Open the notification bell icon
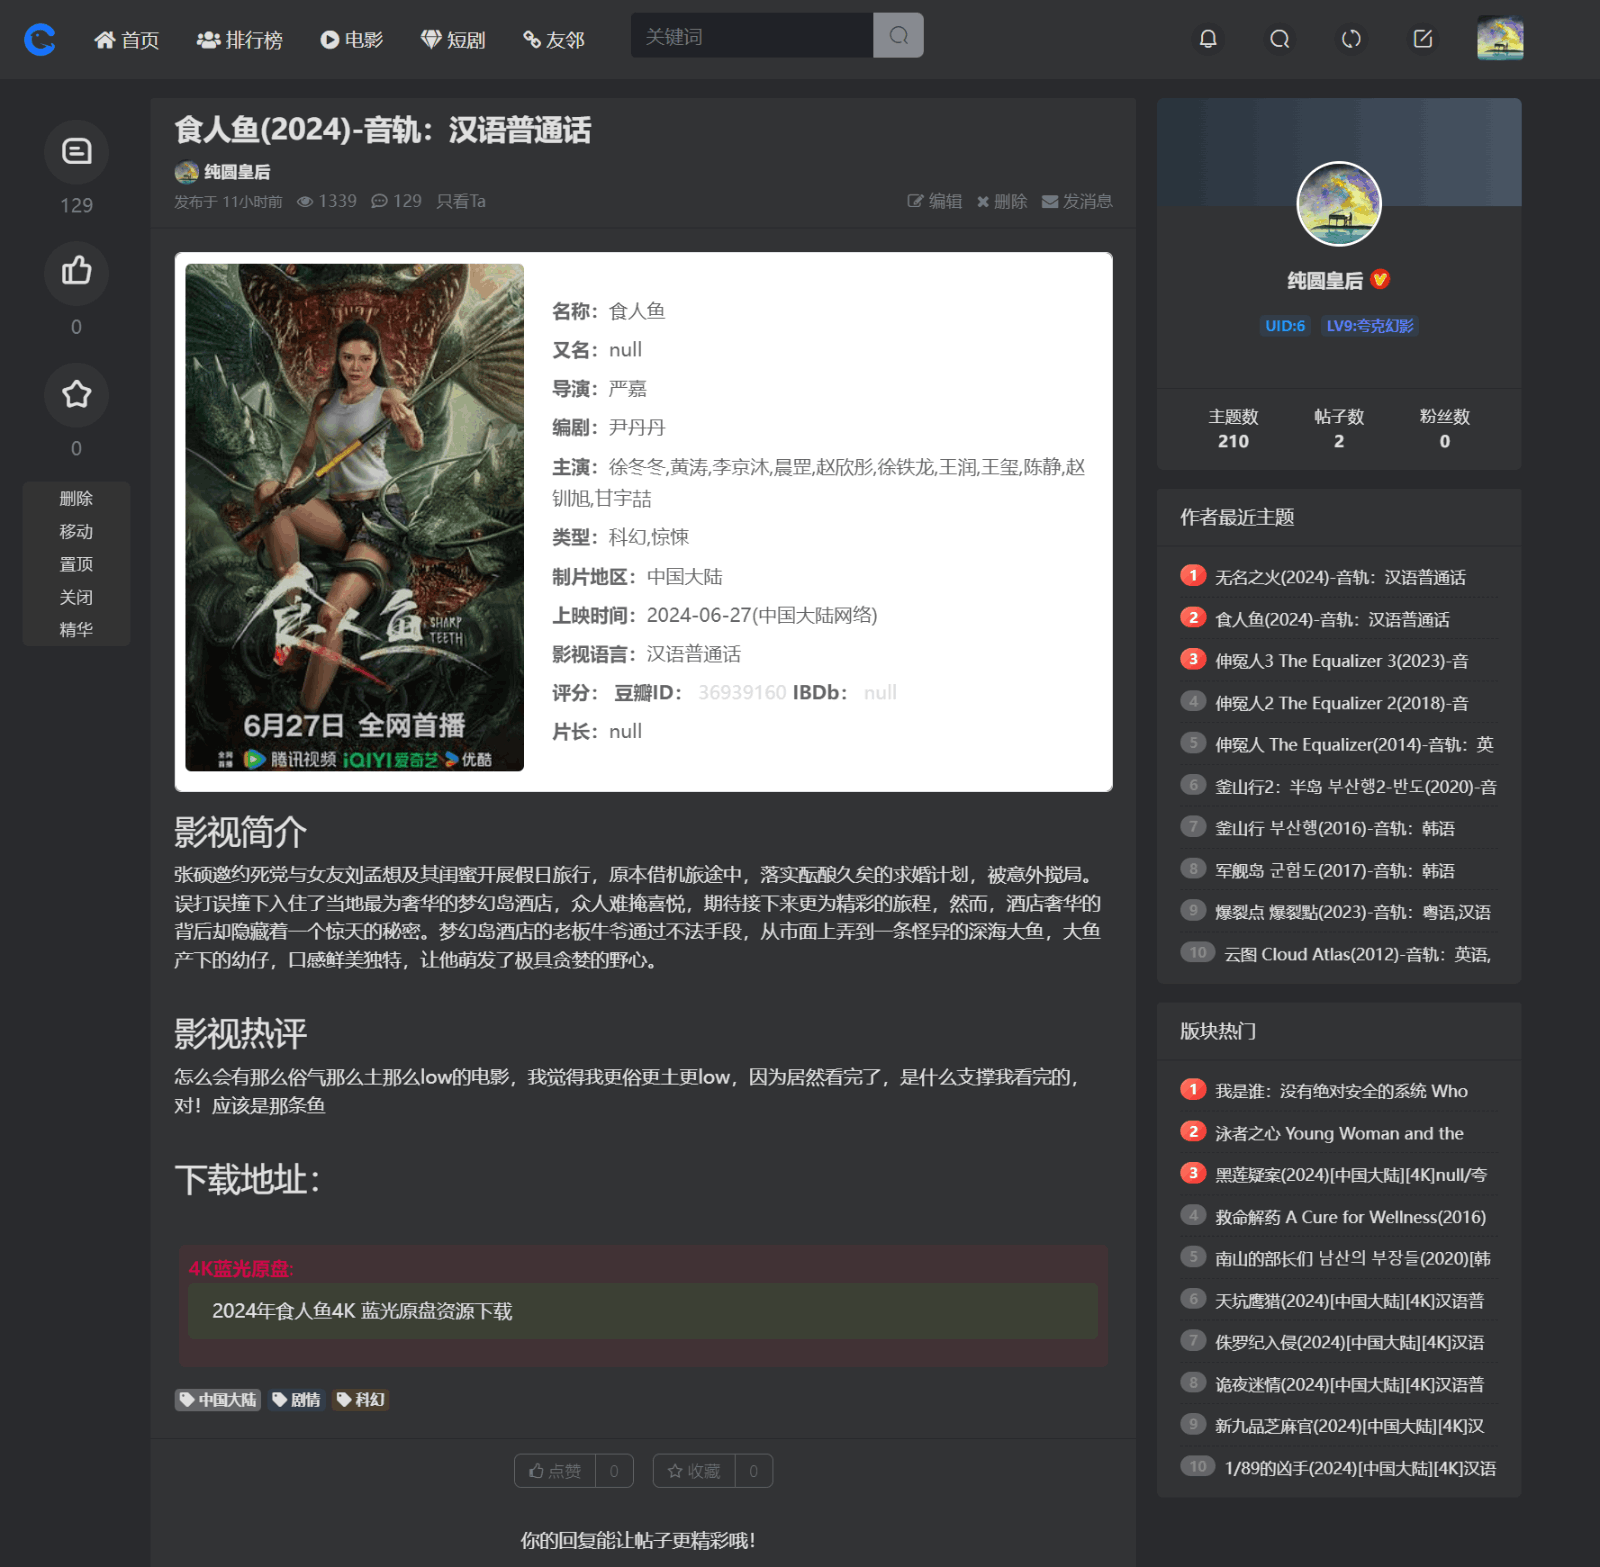This screenshot has height=1567, width=1600. pyautogui.click(x=1208, y=39)
